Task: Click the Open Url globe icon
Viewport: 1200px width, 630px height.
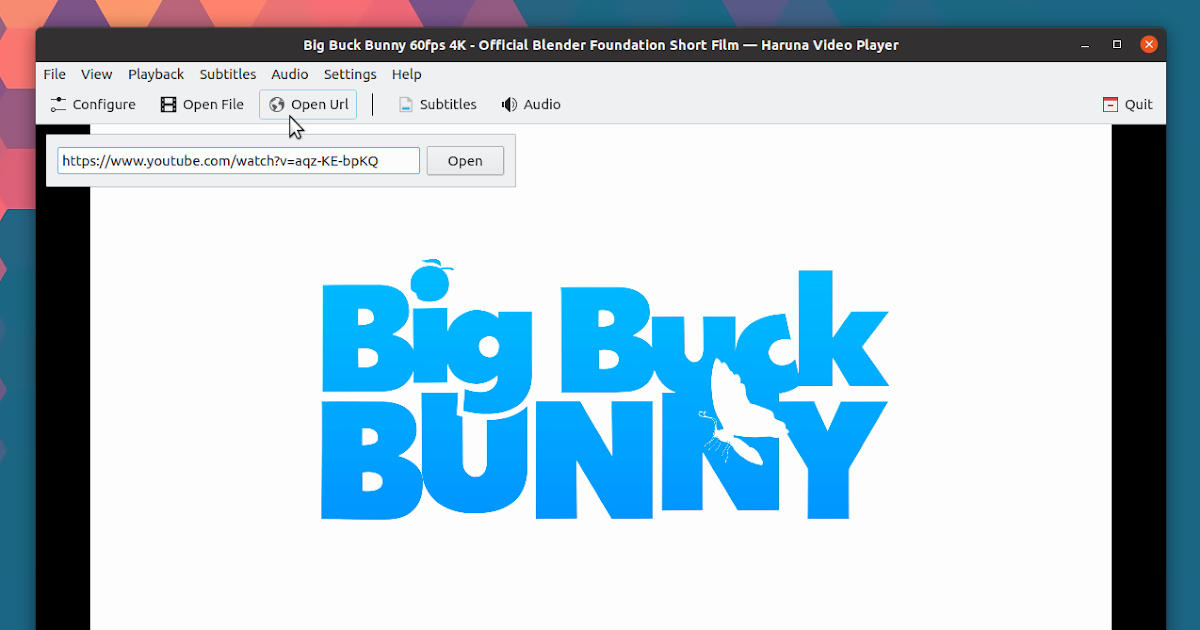Action: pos(277,104)
